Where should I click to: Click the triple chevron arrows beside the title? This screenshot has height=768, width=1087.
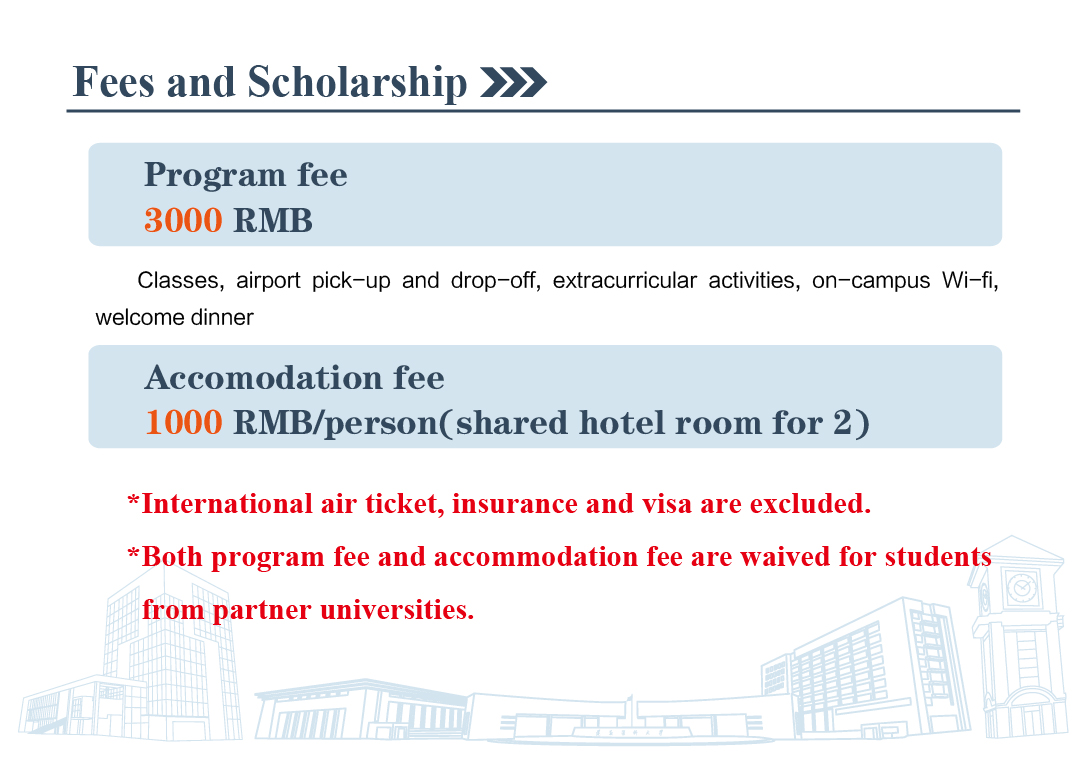[x=514, y=83]
